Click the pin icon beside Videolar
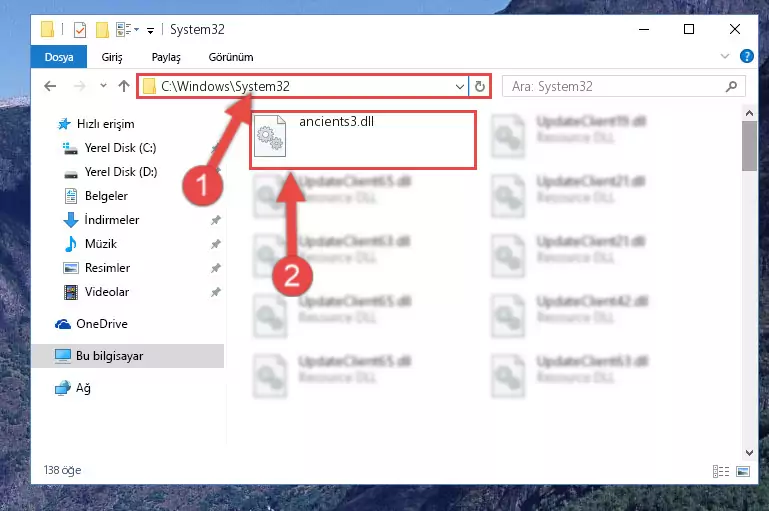 (215, 292)
